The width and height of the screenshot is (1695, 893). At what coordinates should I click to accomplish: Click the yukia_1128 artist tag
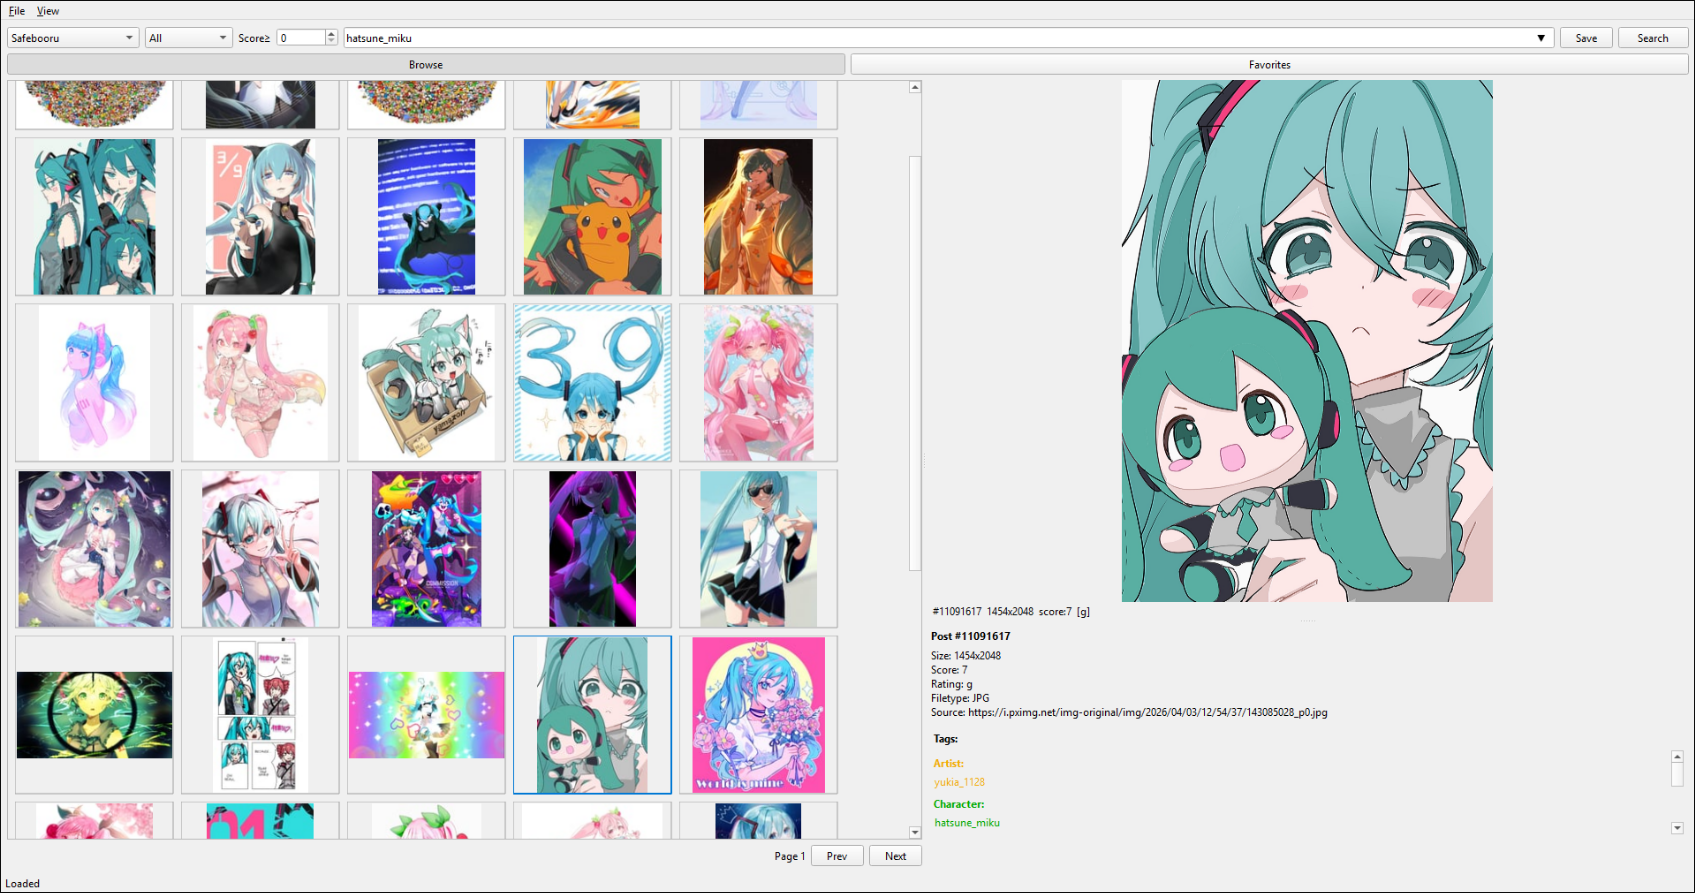[959, 782]
